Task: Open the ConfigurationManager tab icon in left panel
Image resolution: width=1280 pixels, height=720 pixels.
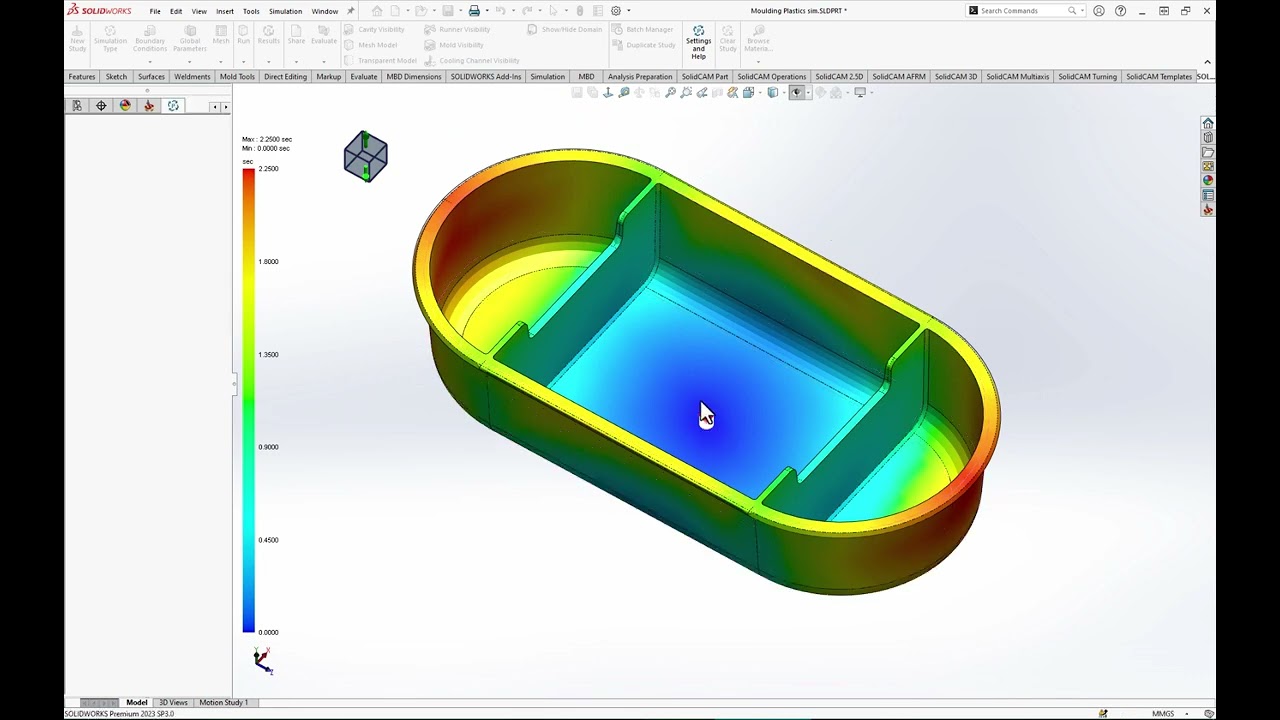Action: click(x=77, y=106)
